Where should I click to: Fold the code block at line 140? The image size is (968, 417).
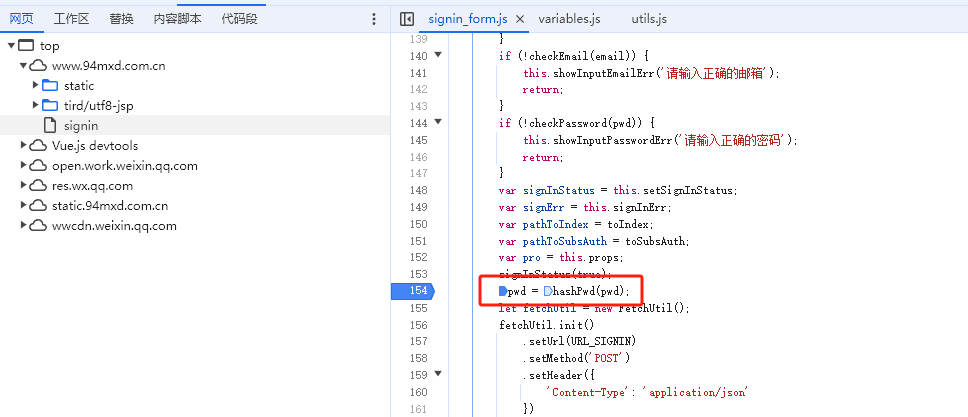[x=438, y=55]
